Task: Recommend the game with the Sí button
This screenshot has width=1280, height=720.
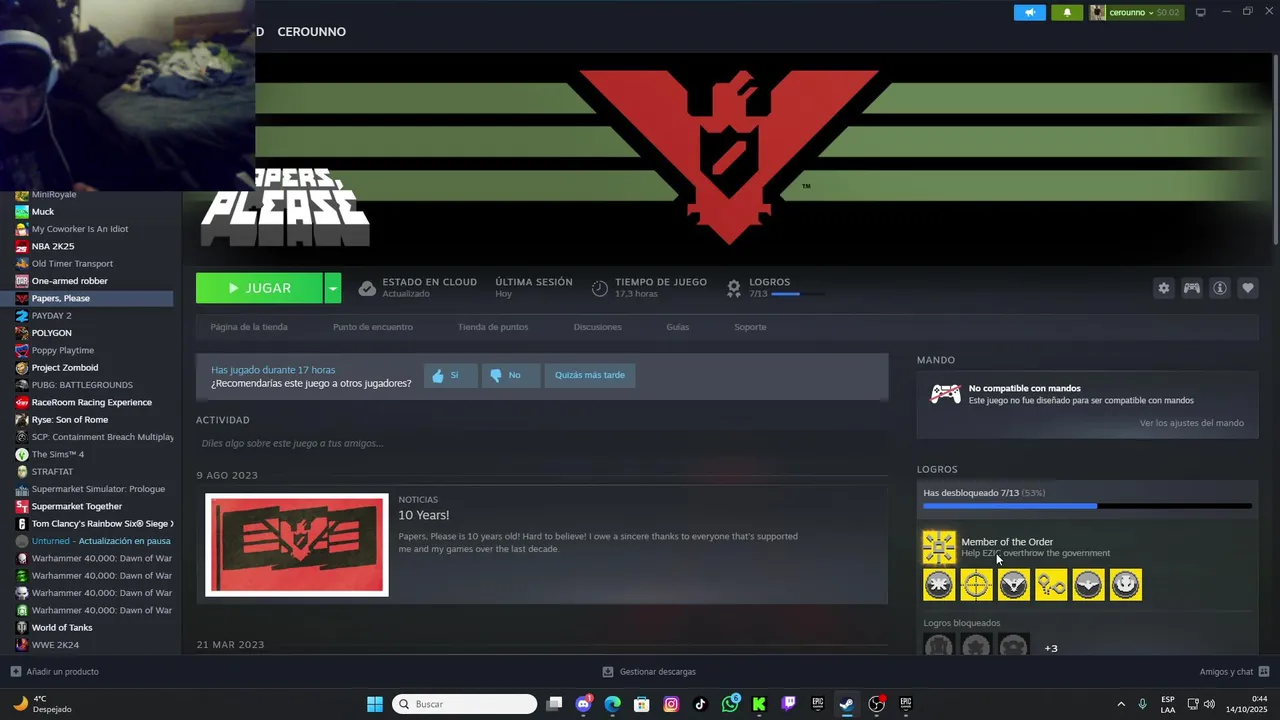Action: (x=451, y=375)
